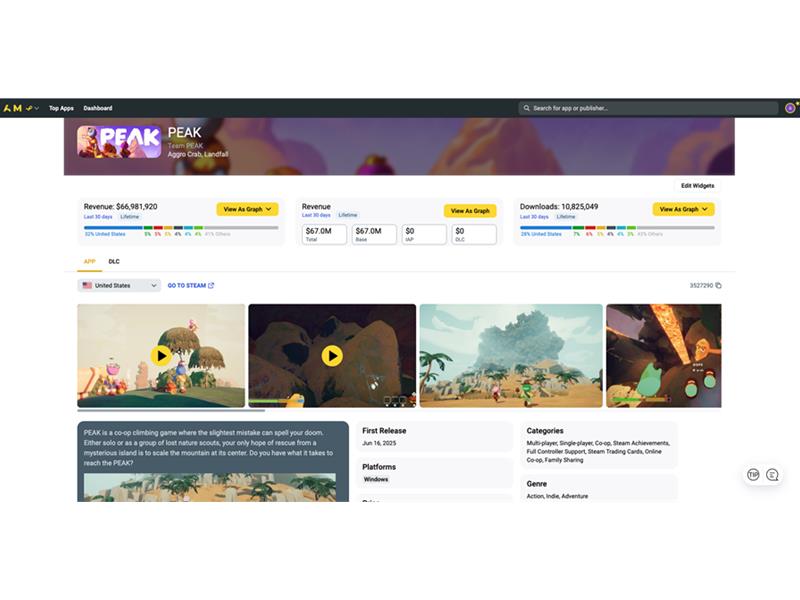Copy the app ID 3527290
The image size is (800, 600).
(718, 286)
